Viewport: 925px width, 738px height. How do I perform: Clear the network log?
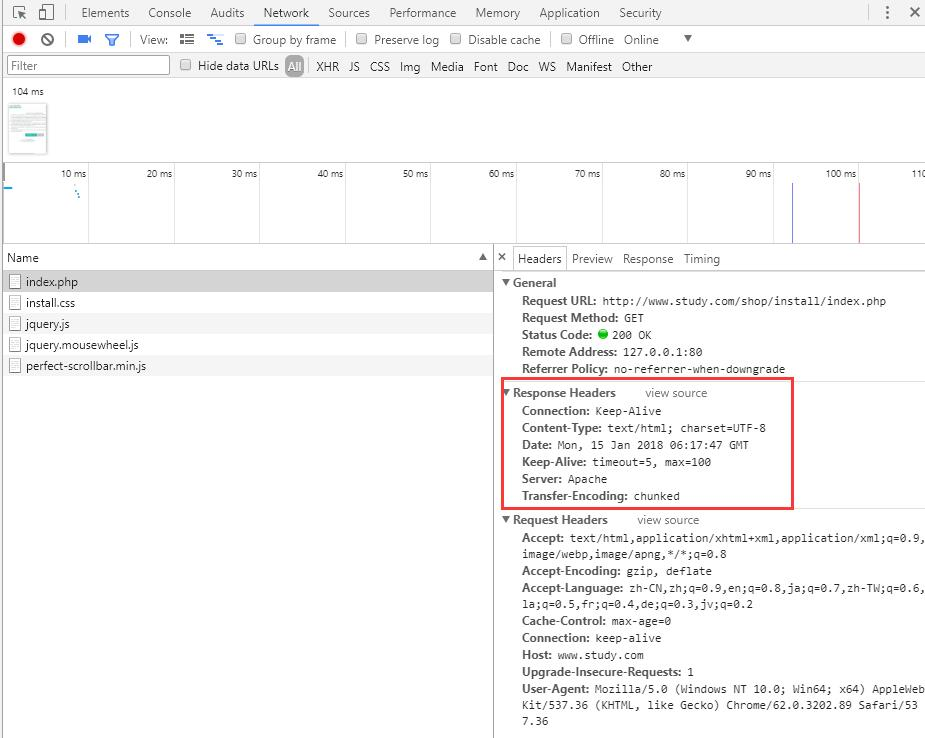(x=47, y=40)
